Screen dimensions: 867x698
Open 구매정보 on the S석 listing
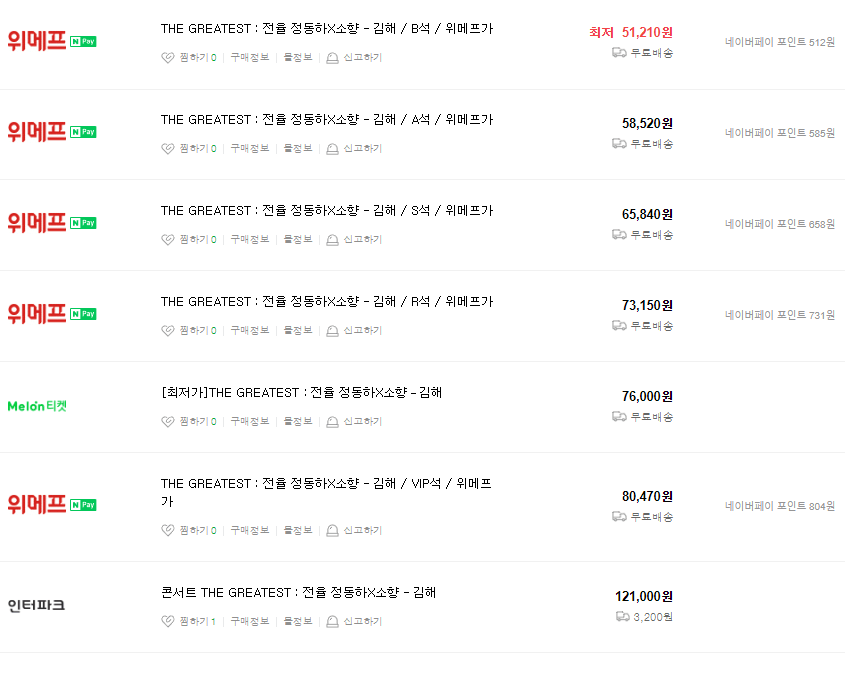pyautogui.click(x=249, y=239)
